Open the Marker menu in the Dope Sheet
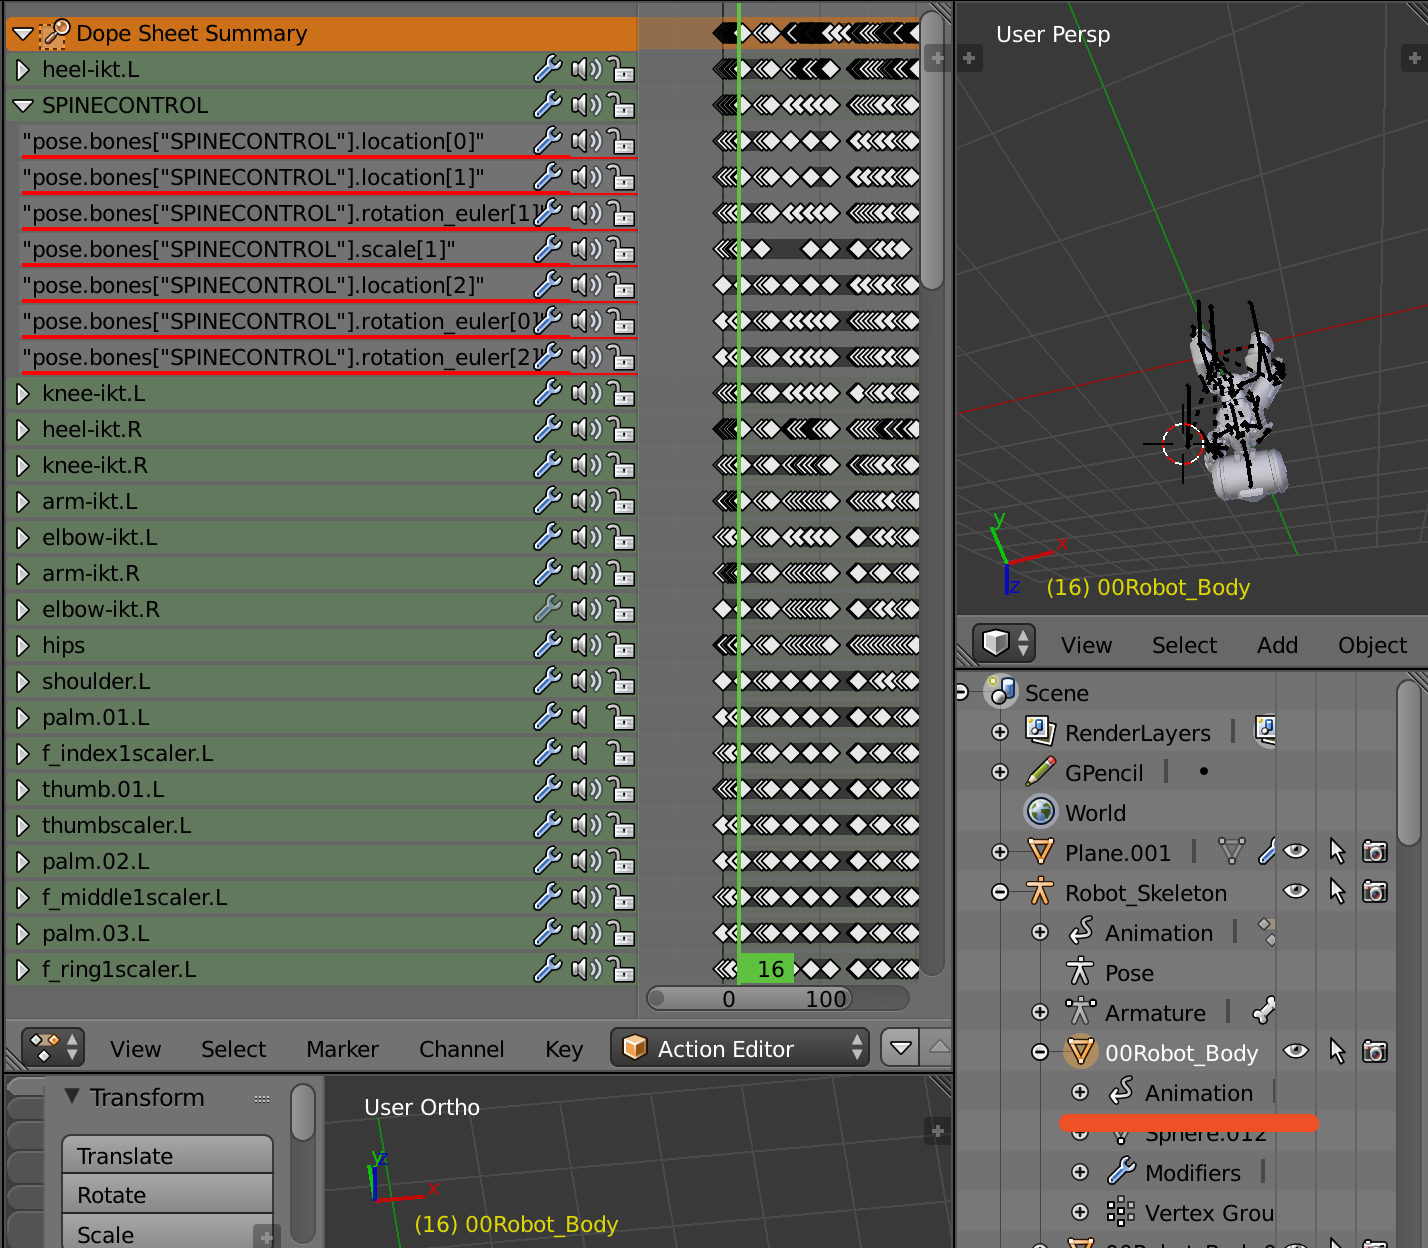 (342, 1049)
